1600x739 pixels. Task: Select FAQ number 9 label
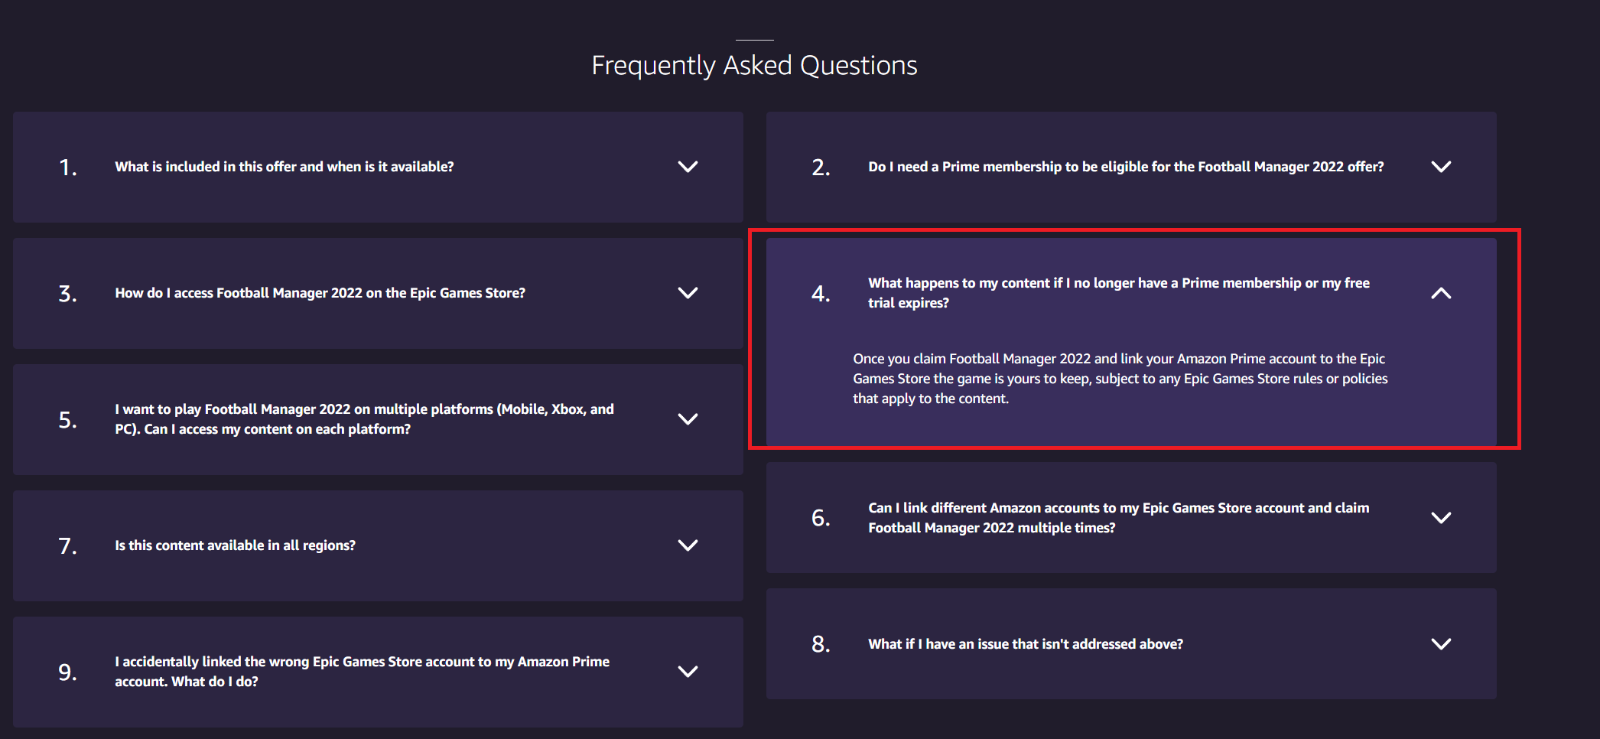(67, 672)
